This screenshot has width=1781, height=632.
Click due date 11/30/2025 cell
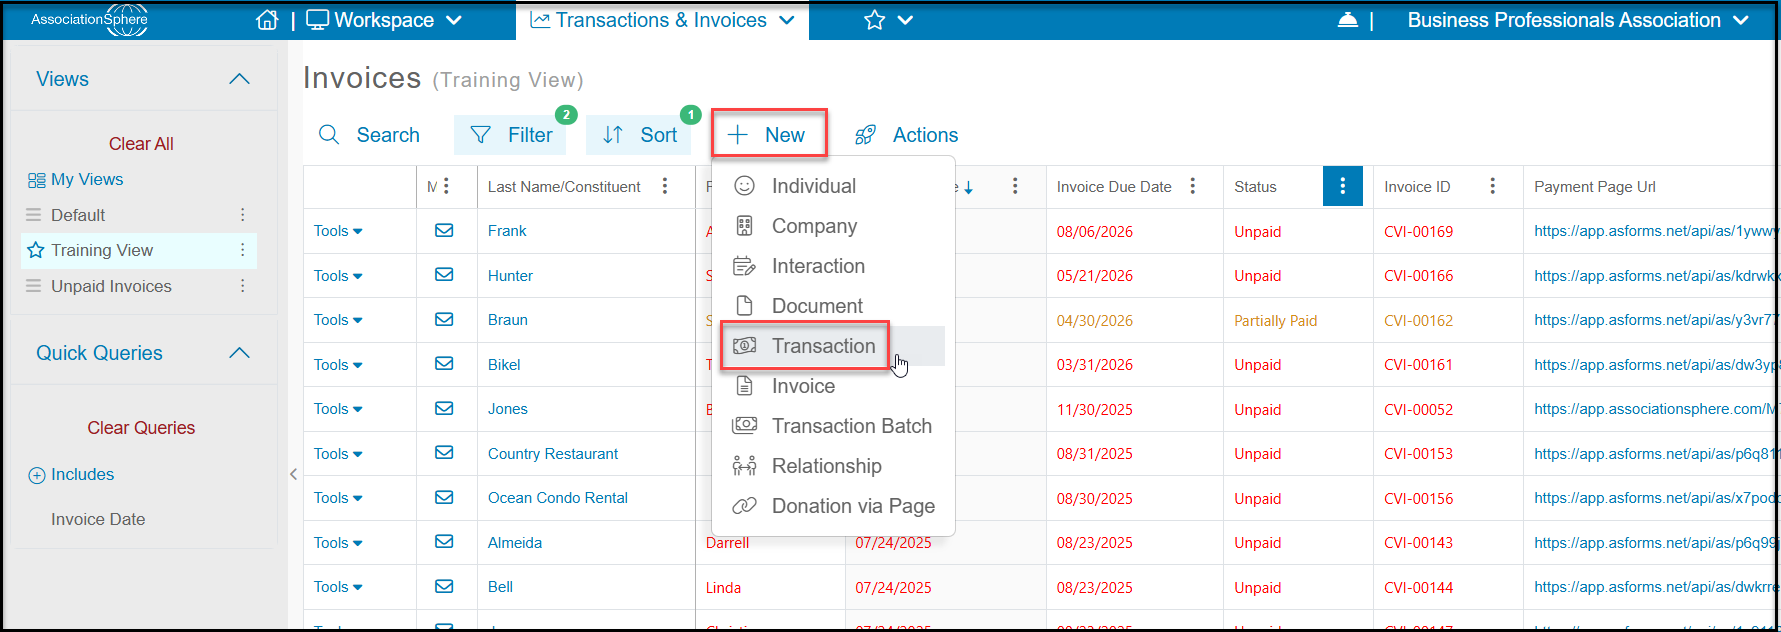pos(1094,410)
